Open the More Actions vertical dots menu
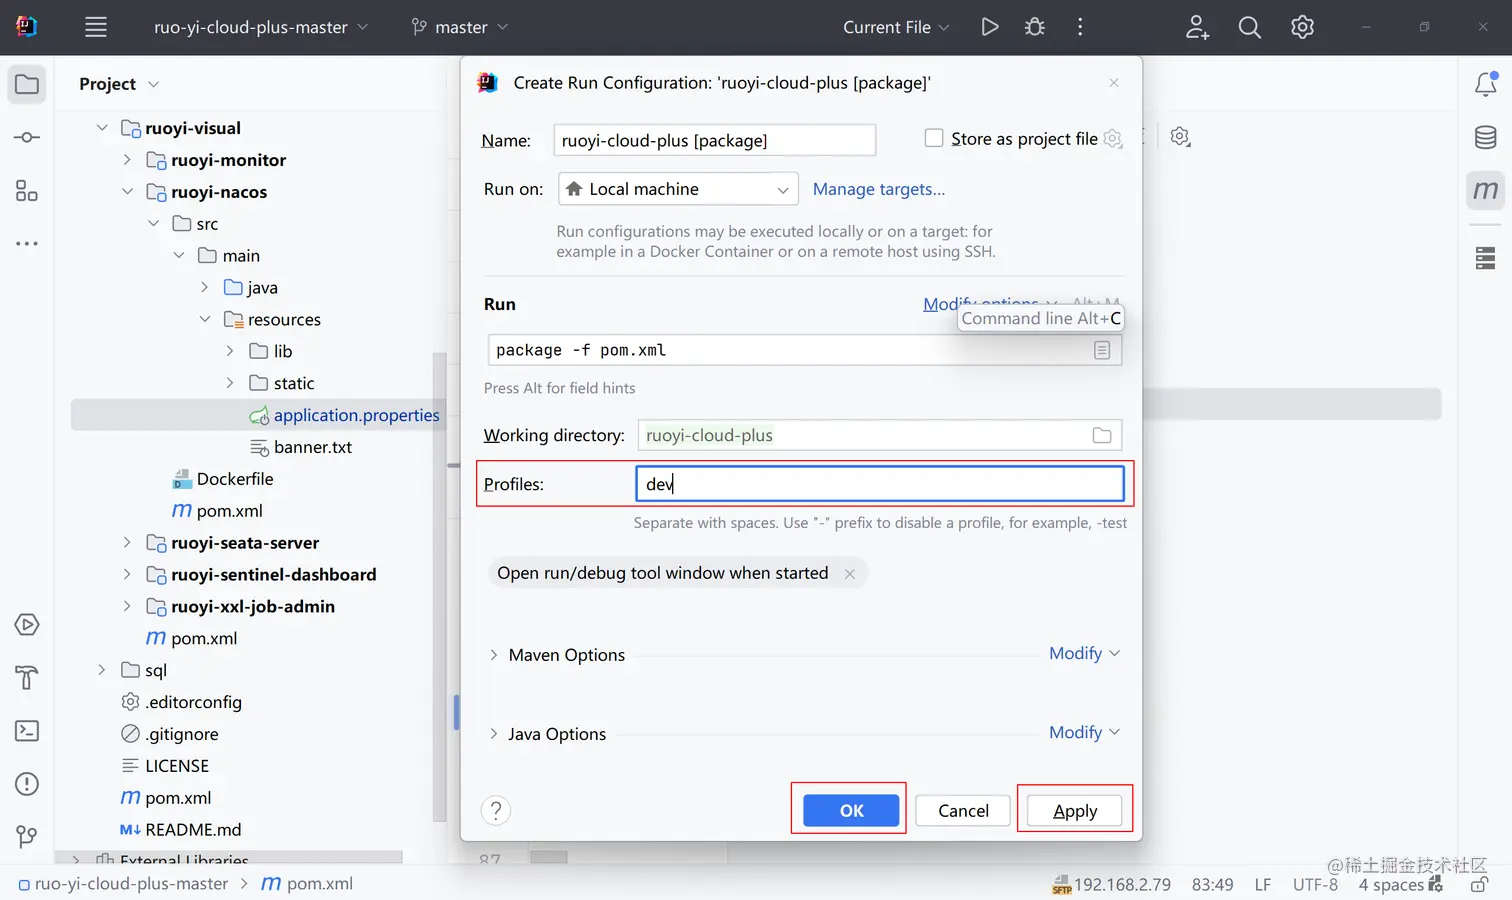The image size is (1512, 900). 1080,27
